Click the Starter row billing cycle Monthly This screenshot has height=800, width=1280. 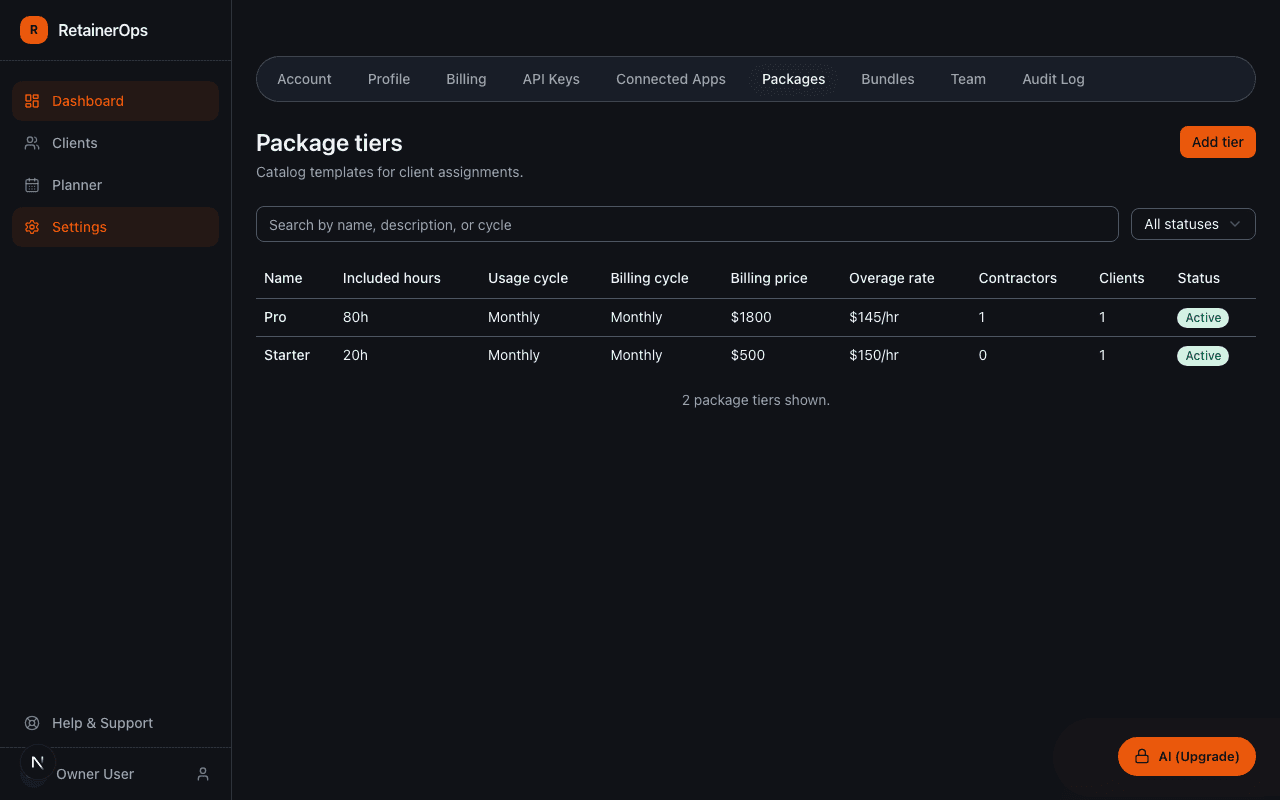click(x=637, y=355)
